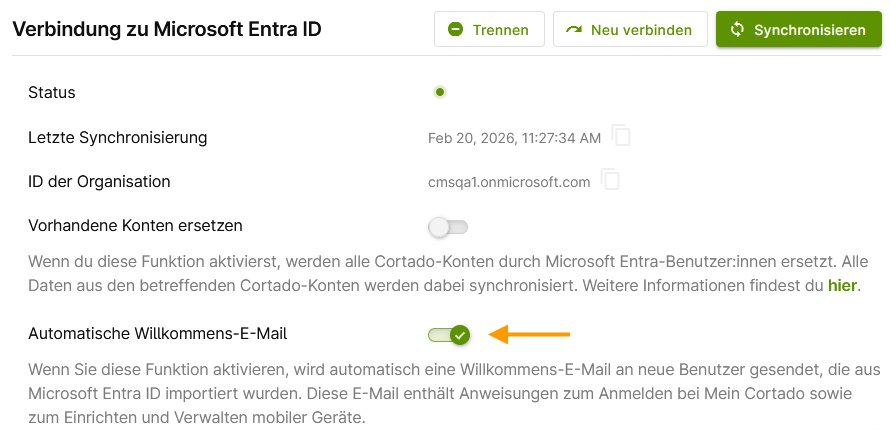
Task: Copy the organization ID to clipboard
Action: tap(611, 181)
